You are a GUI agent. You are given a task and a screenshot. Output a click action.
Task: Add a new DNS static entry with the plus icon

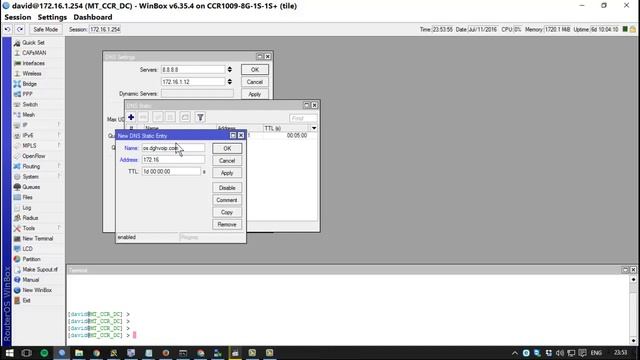pyautogui.click(x=131, y=117)
